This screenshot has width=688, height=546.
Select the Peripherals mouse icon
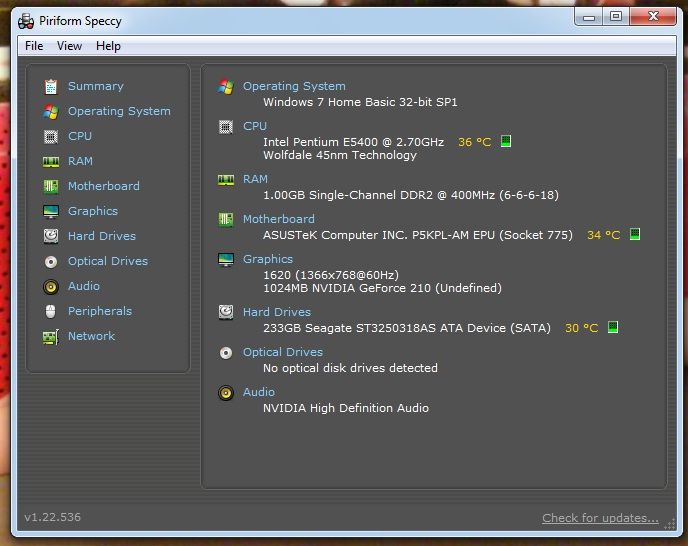pyautogui.click(x=50, y=311)
